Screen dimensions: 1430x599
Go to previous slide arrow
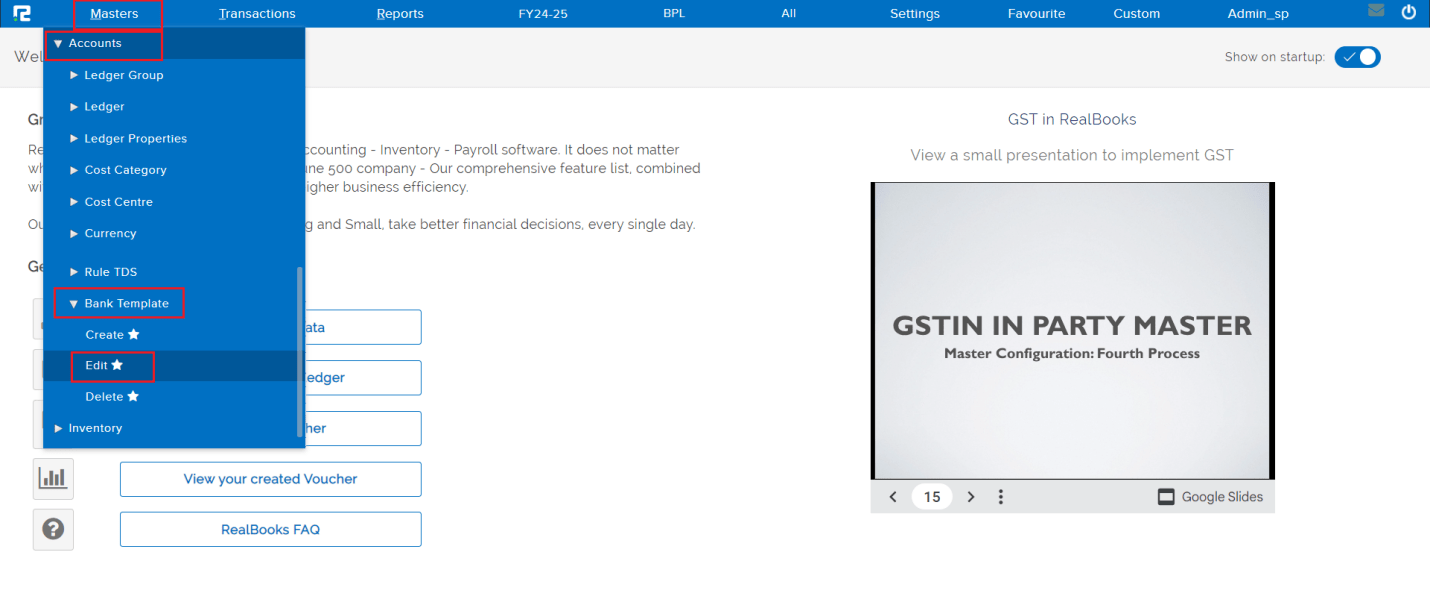[893, 497]
